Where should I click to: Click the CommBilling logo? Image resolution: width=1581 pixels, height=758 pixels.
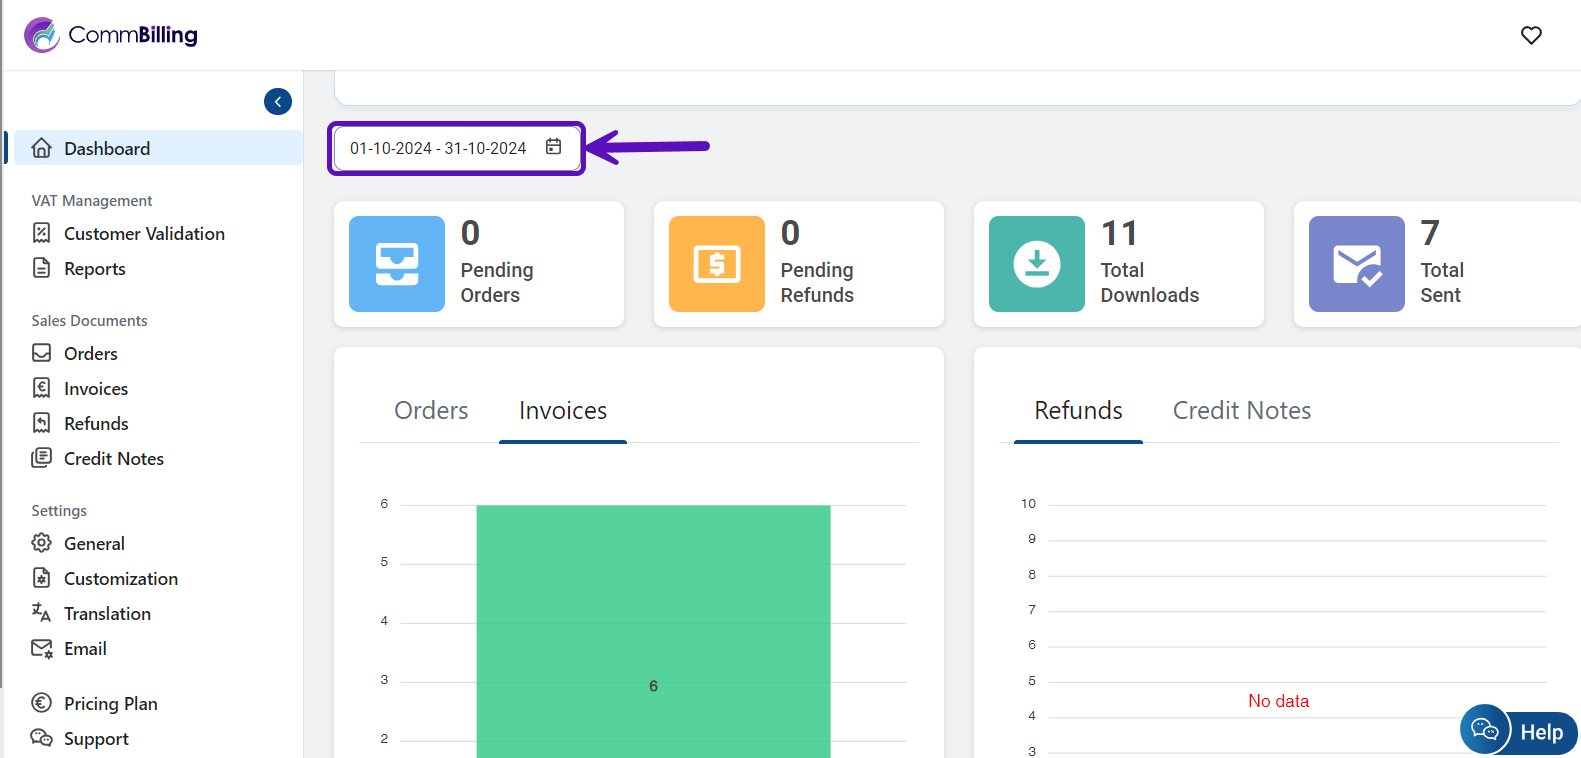(111, 35)
